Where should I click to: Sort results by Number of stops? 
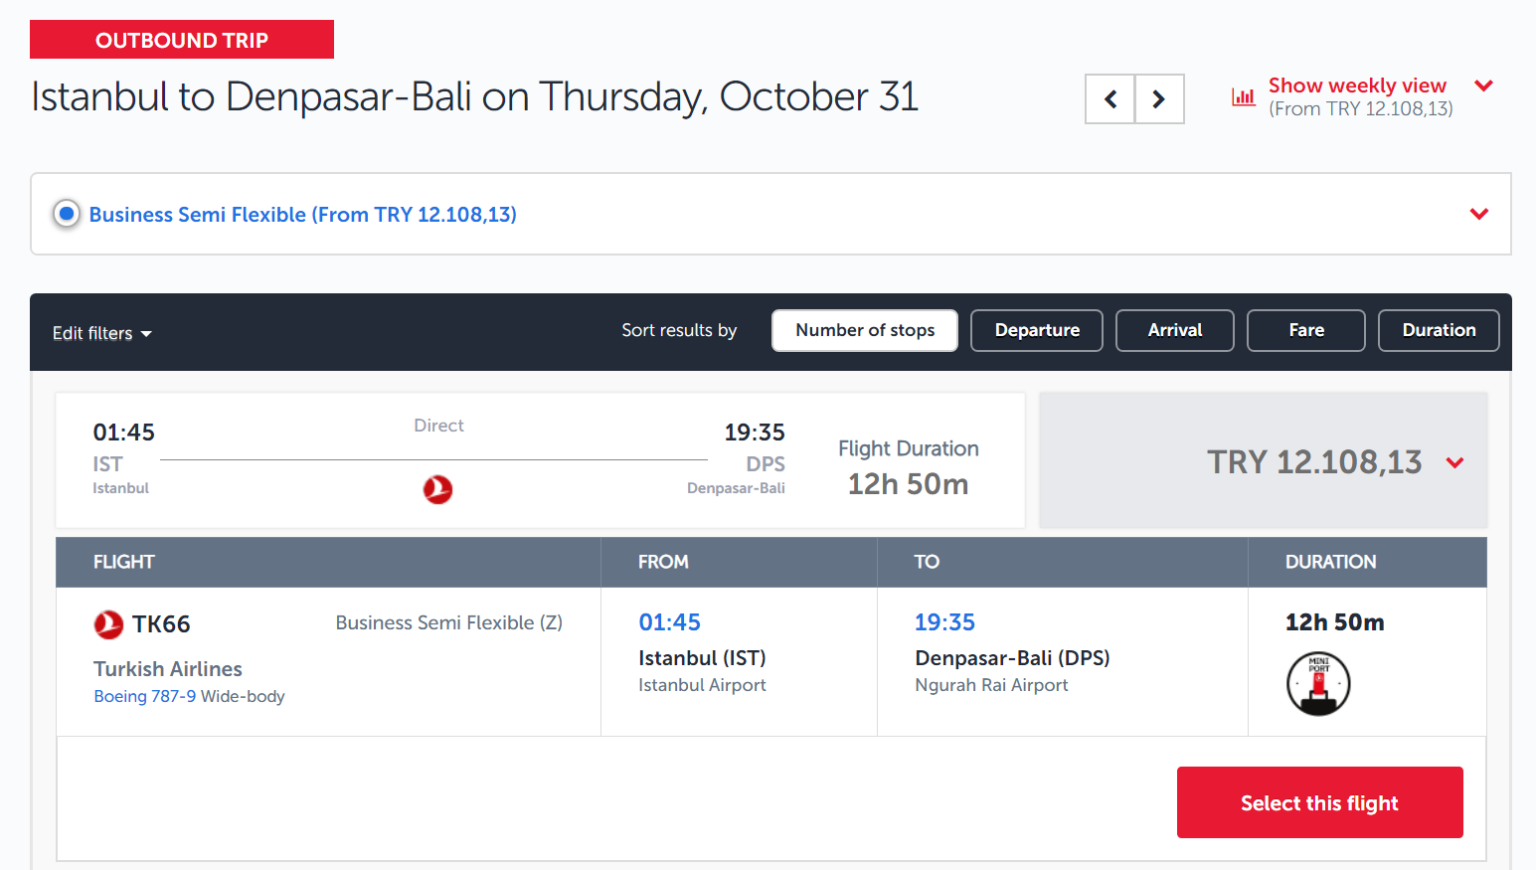point(864,330)
